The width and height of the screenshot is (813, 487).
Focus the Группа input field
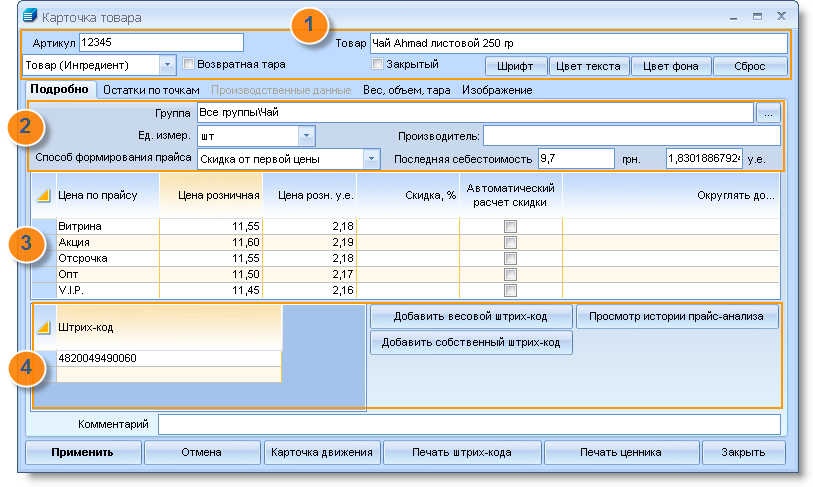click(x=475, y=113)
